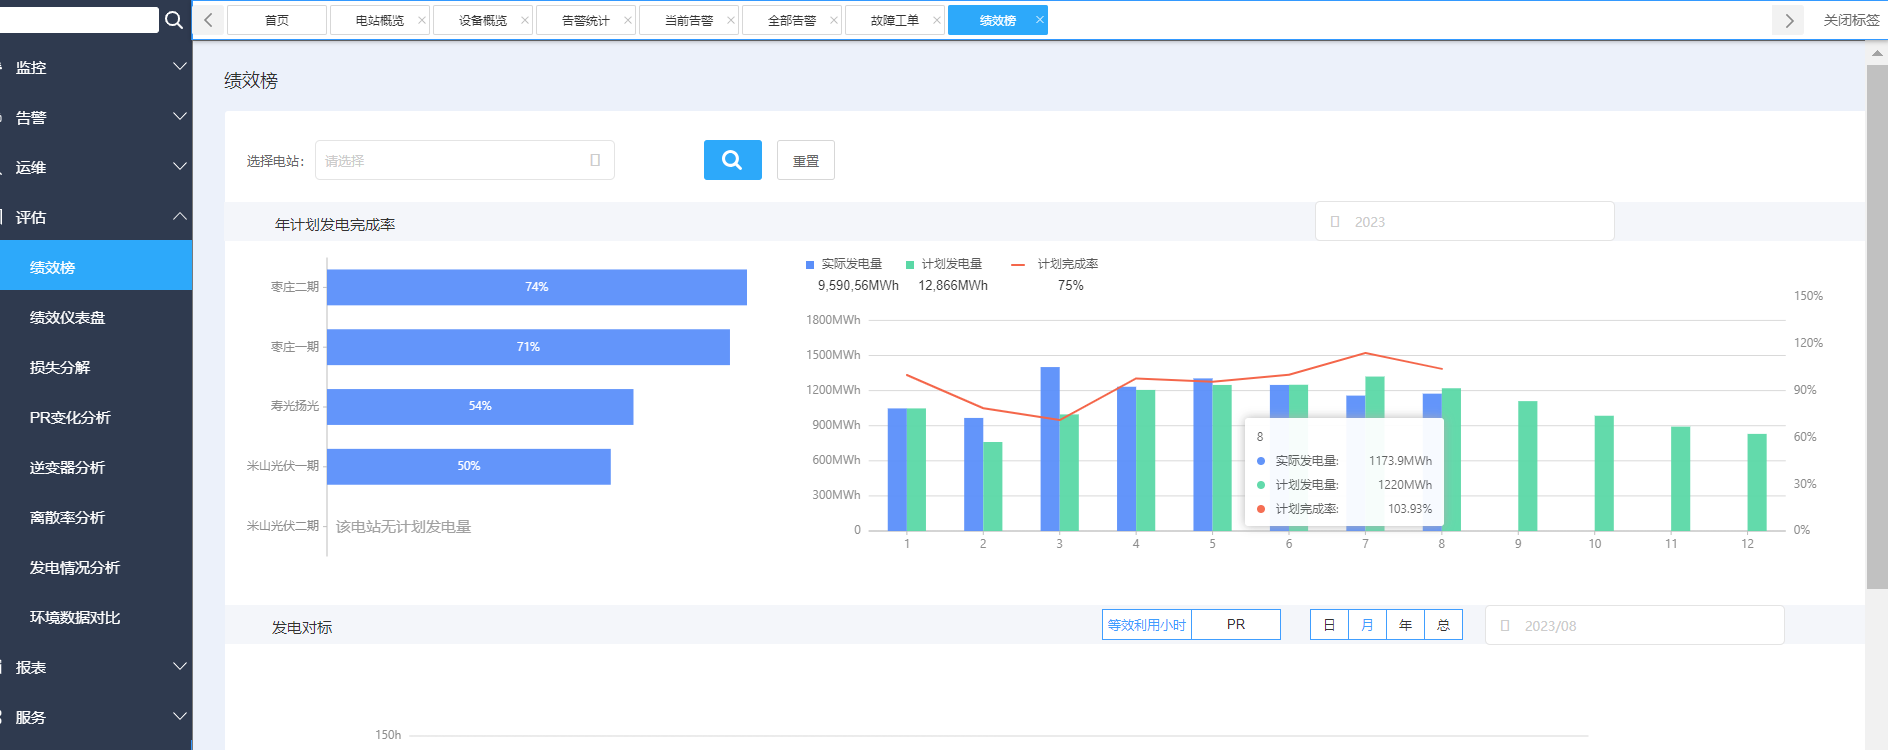Switch to the 告警统计 tab
Screen dimensions: 1888x750
pos(586,20)
